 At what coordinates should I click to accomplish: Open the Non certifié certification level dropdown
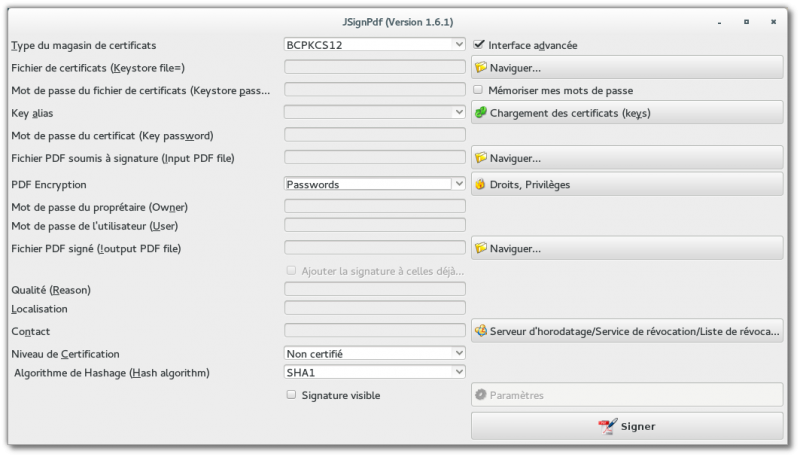[x=375, y=353]
